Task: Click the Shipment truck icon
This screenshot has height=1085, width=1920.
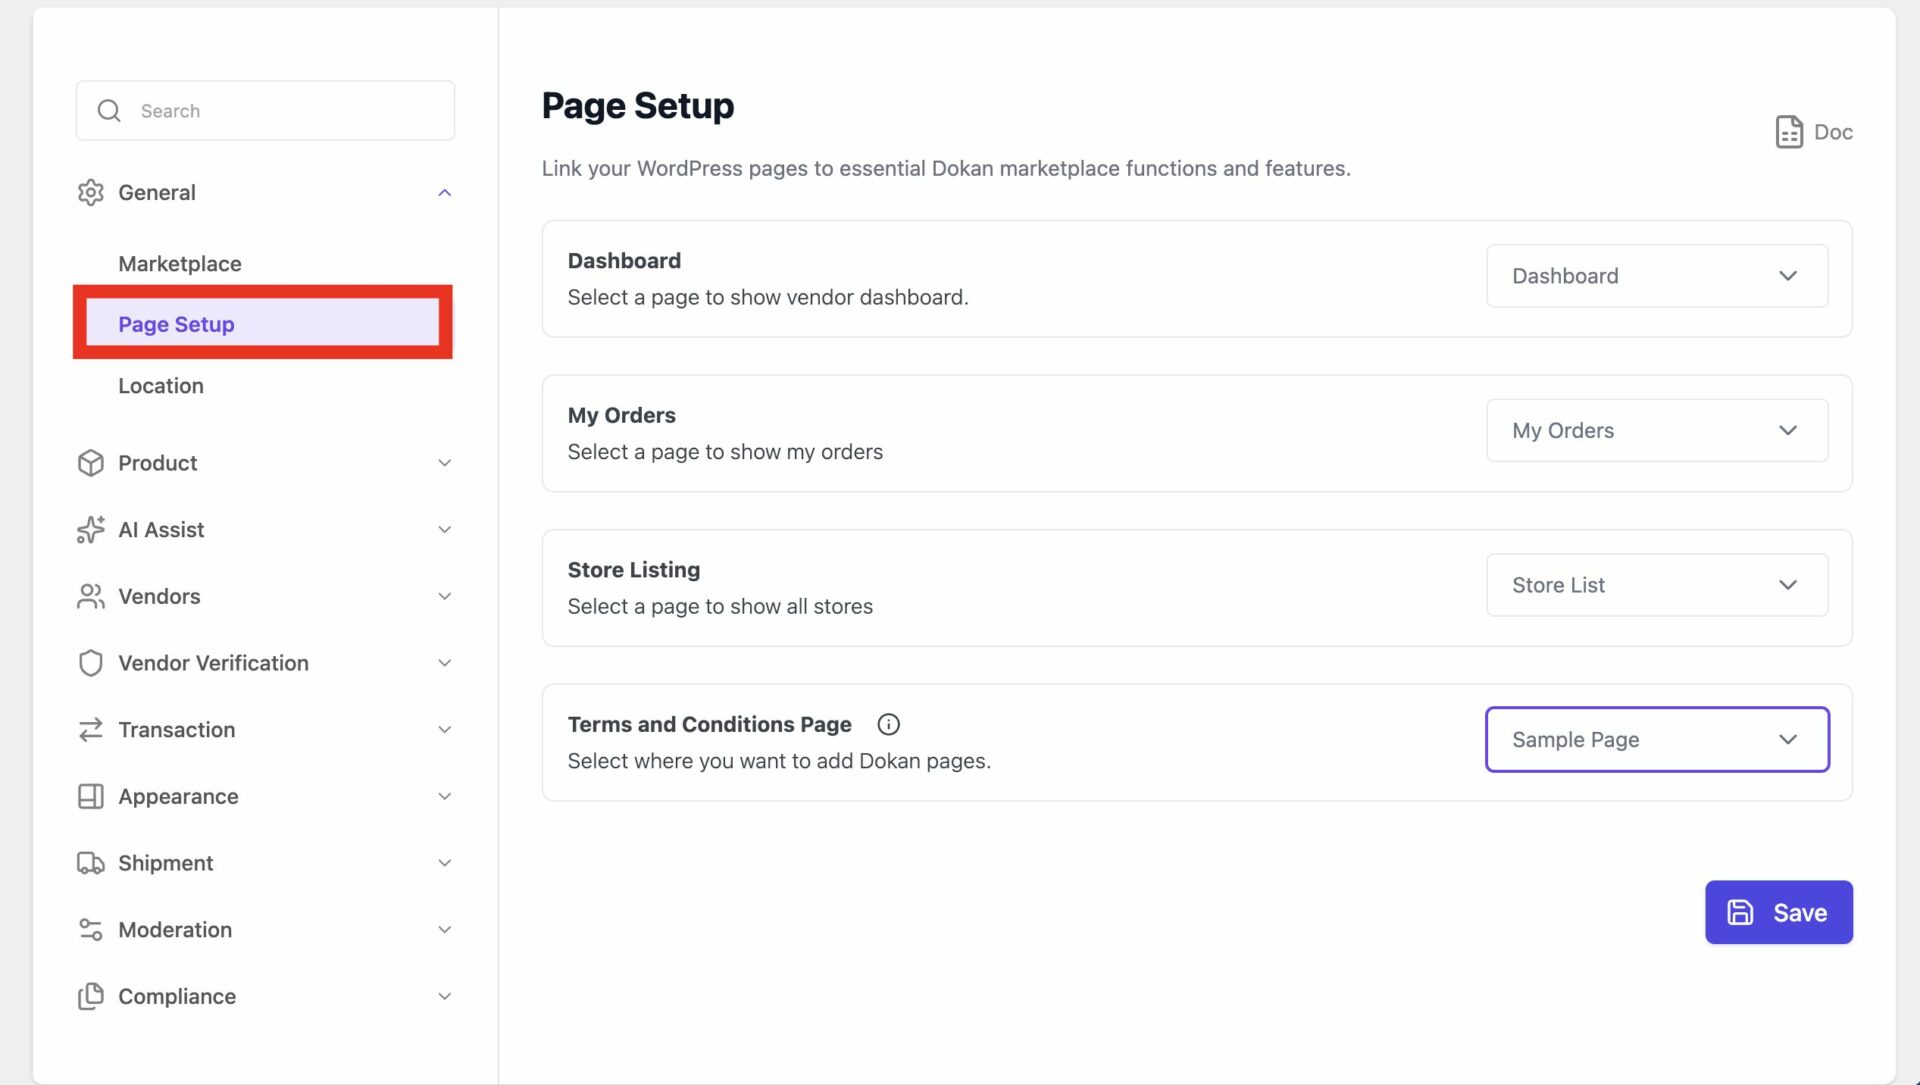Action: coord(91,862)
